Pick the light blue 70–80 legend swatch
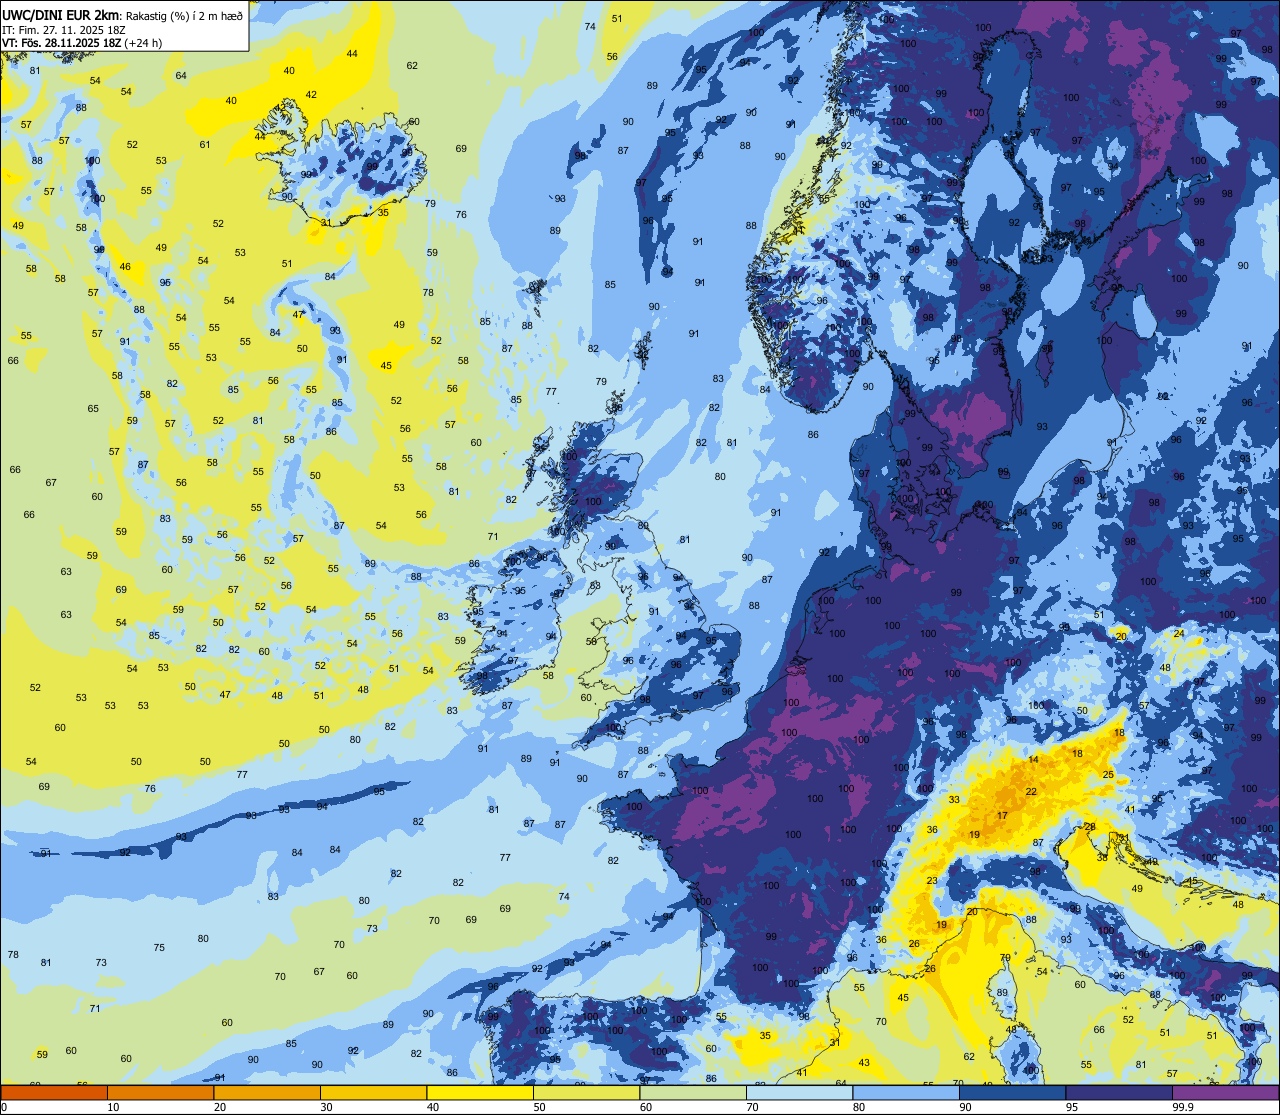This screenshot has width=1280, height=1115. coord(799,1092)
